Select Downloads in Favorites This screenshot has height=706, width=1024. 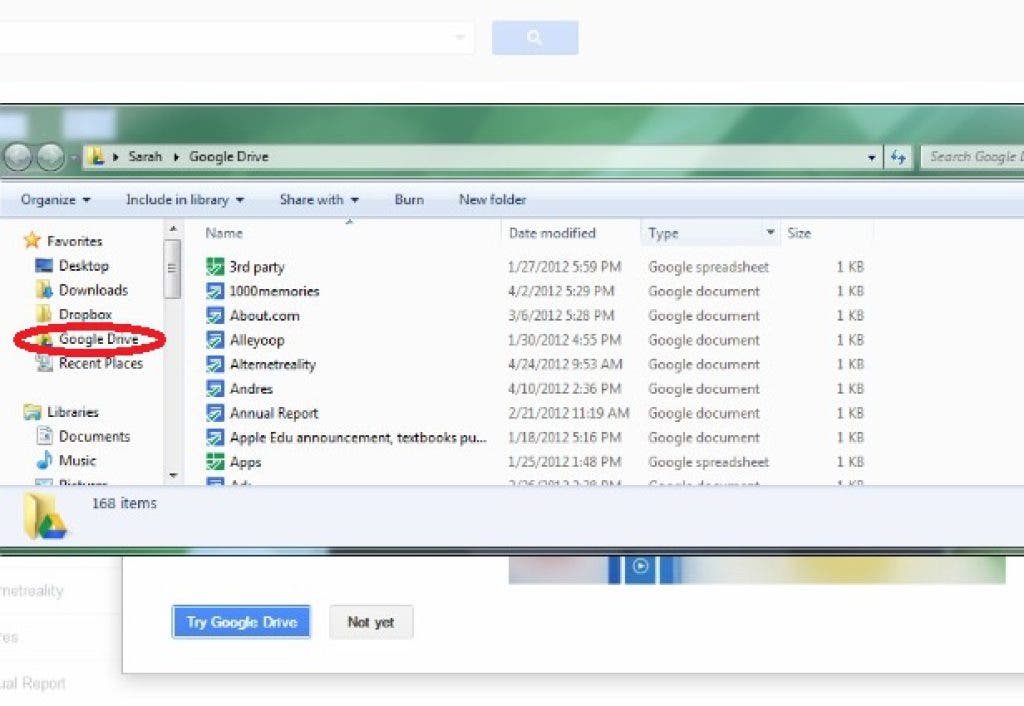(x=93, y=290)
